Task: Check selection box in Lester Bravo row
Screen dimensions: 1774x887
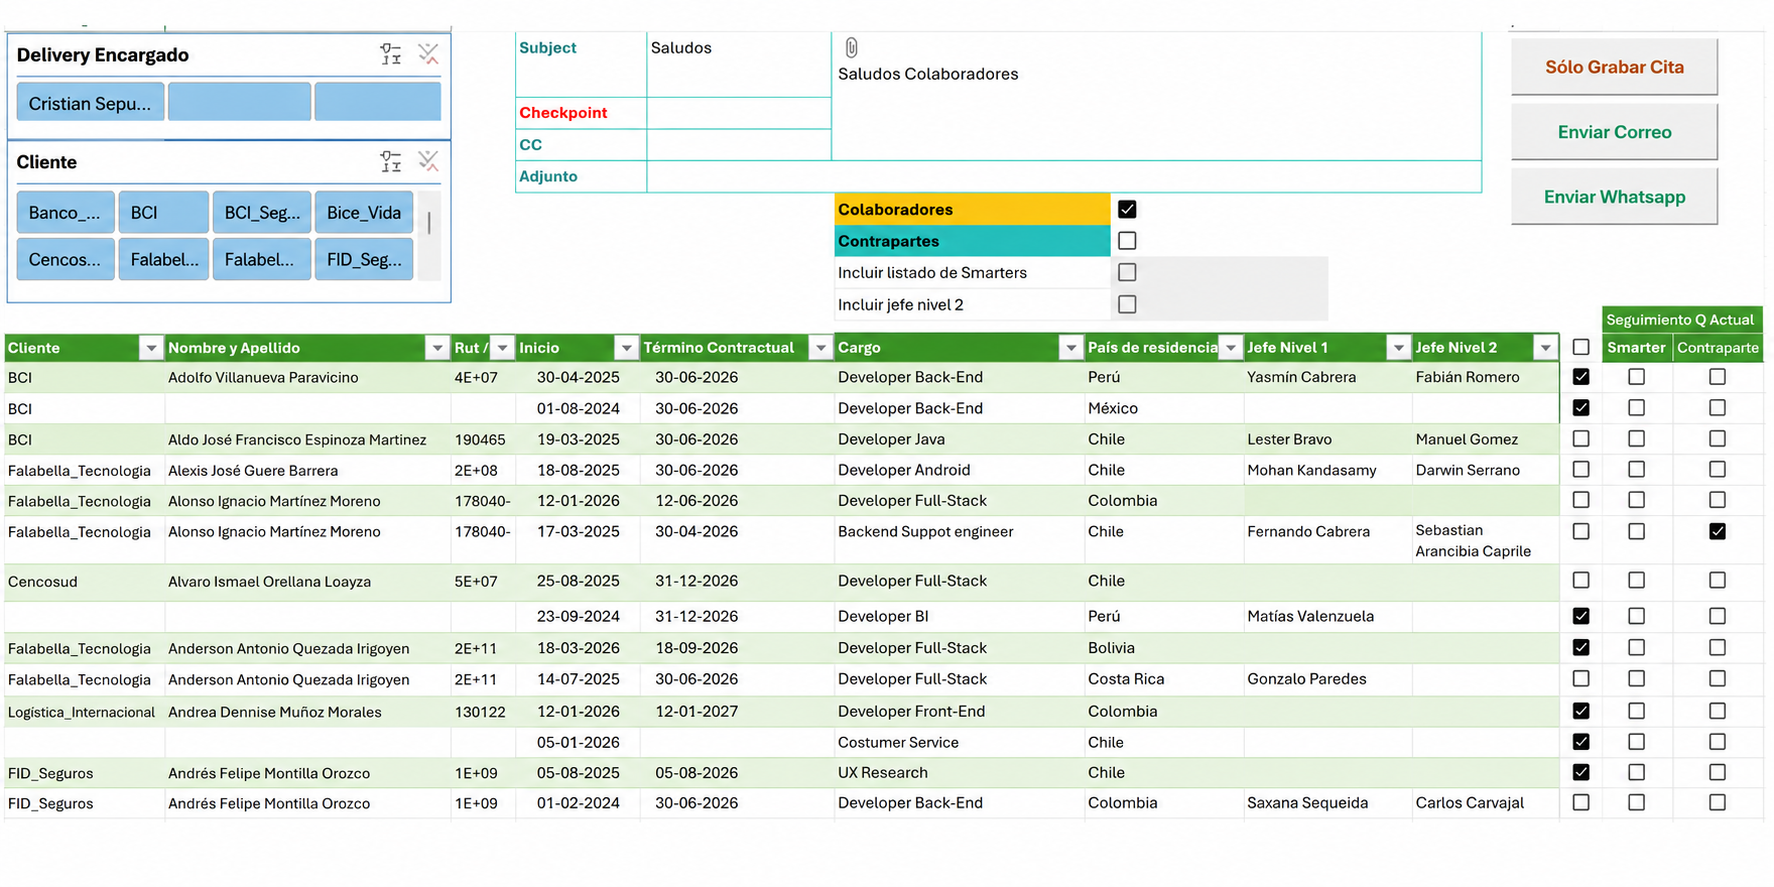Action: tap(1581, 439)
